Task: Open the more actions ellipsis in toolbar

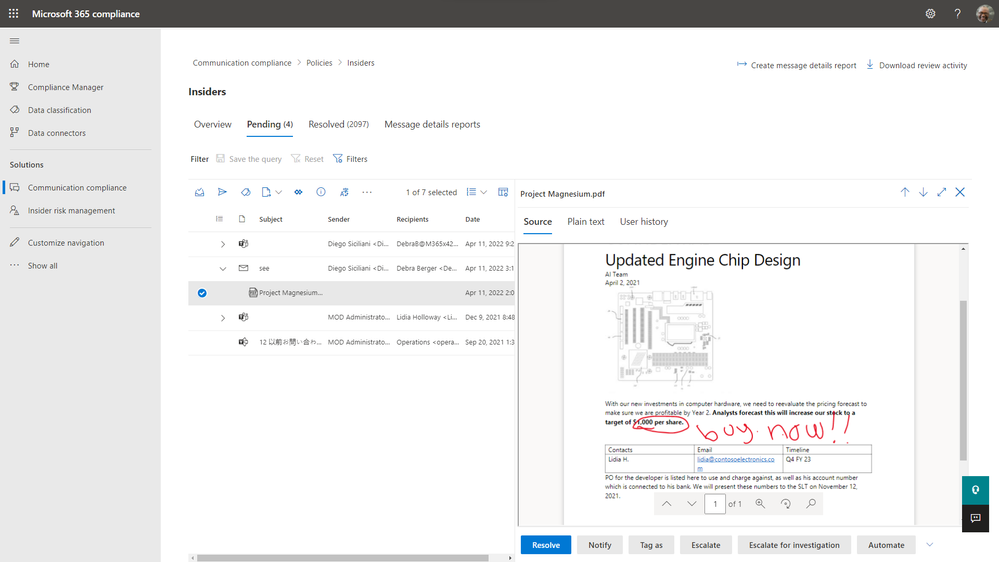Action: pos(367,192)
